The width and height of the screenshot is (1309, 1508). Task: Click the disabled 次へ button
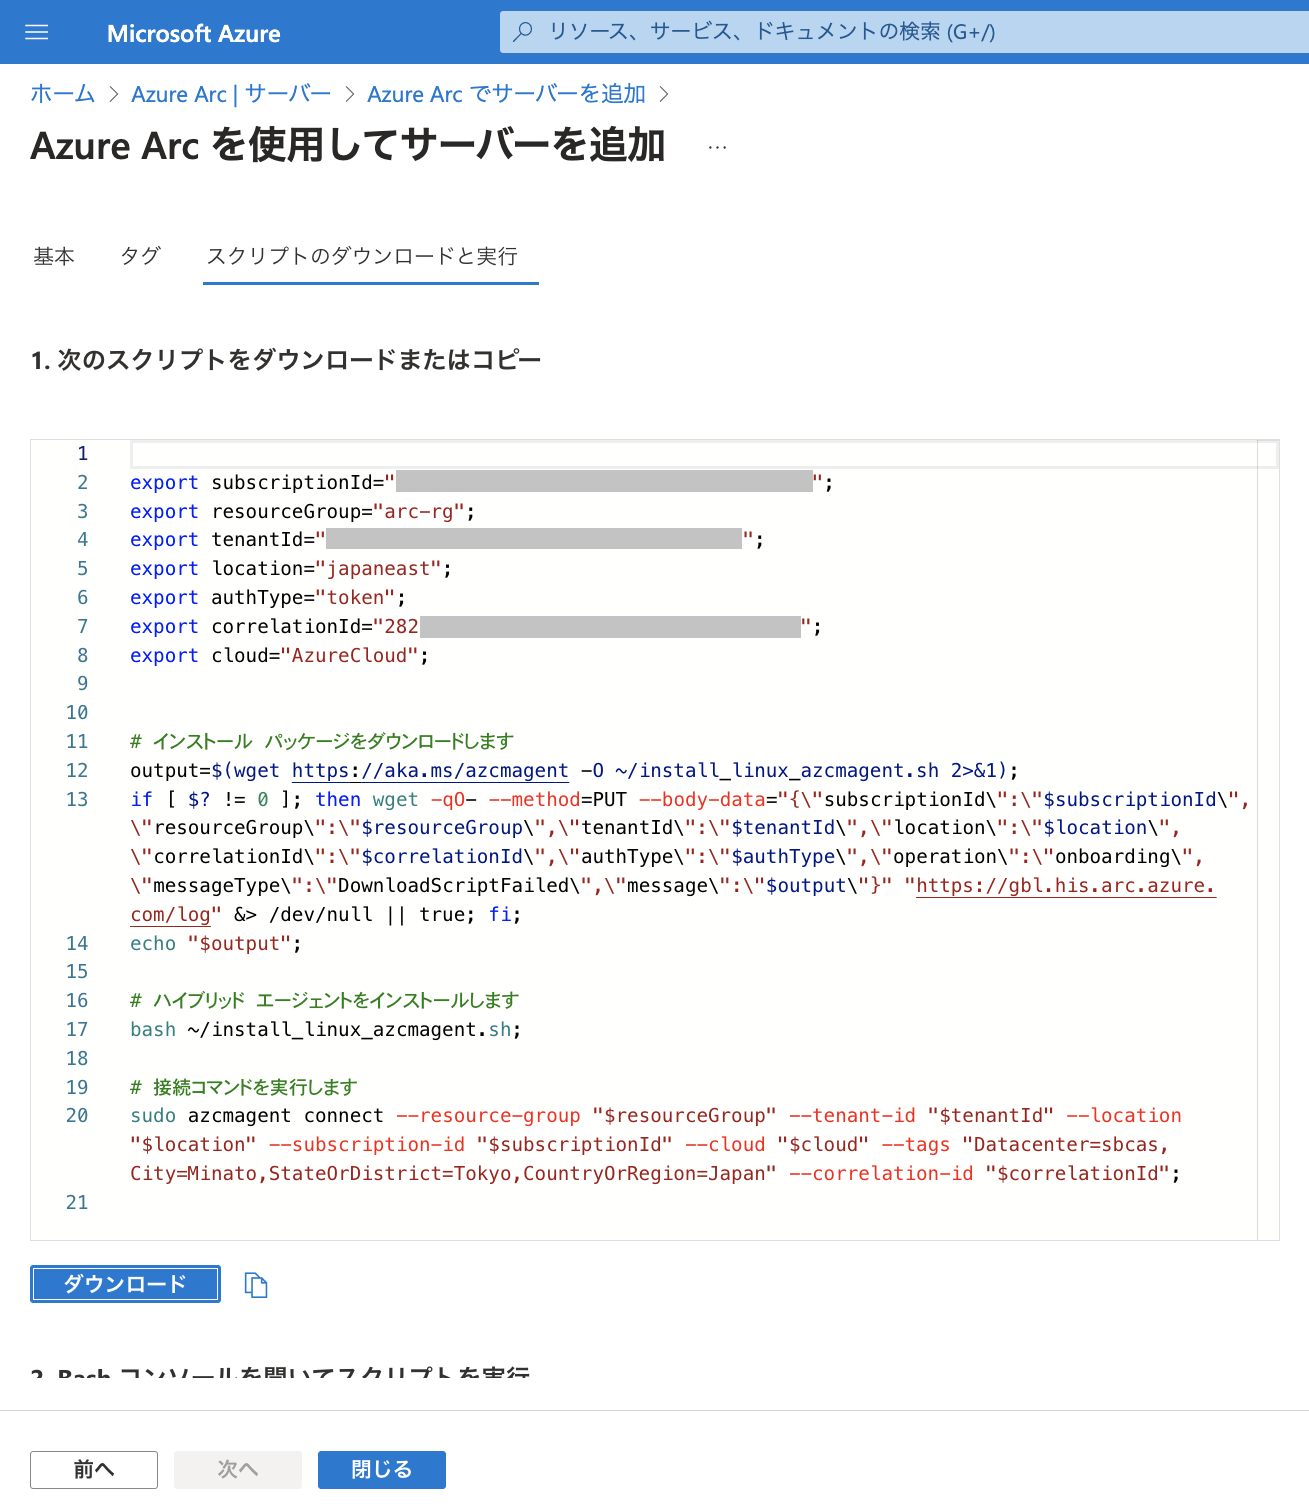coord(238,1470)
